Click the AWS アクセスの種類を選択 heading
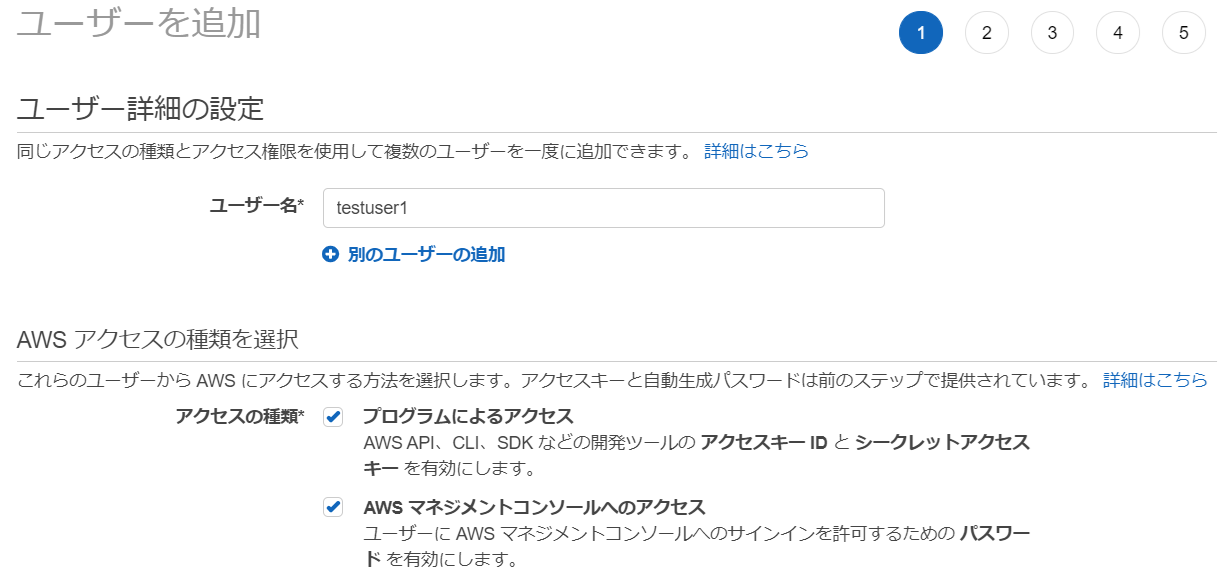Image resolution: width=1231 pixels, height=576 pixels. click(x=157, y=339)
